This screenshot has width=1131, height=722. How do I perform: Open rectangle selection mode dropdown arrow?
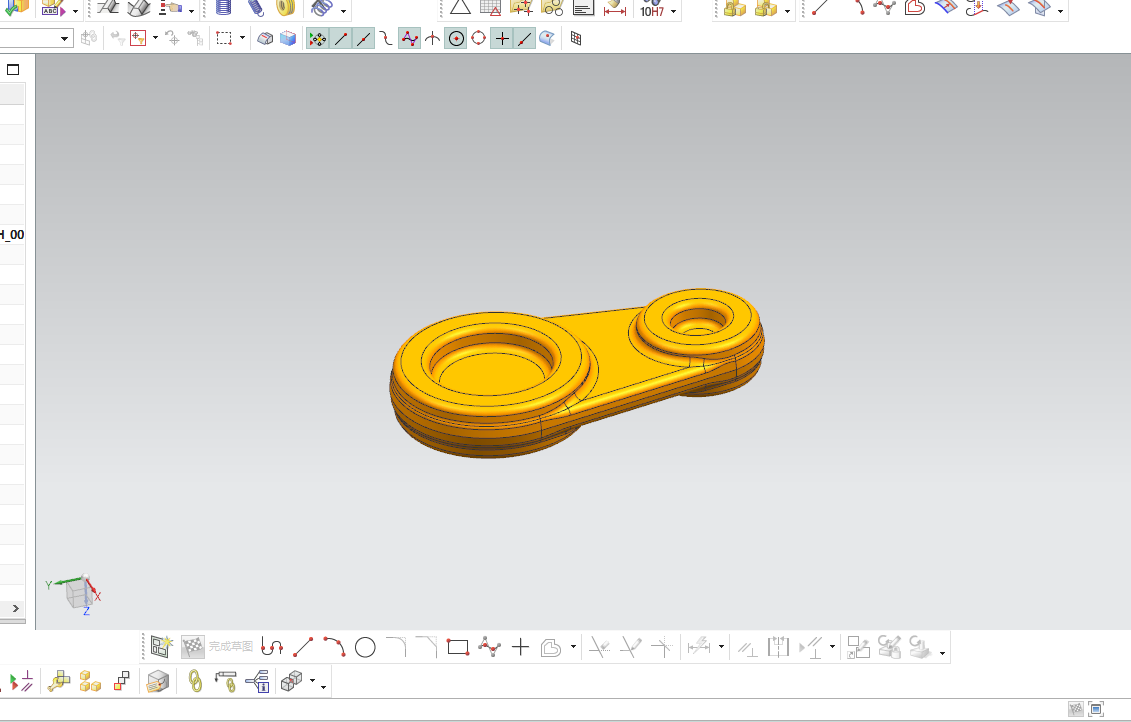click(242, 38)
